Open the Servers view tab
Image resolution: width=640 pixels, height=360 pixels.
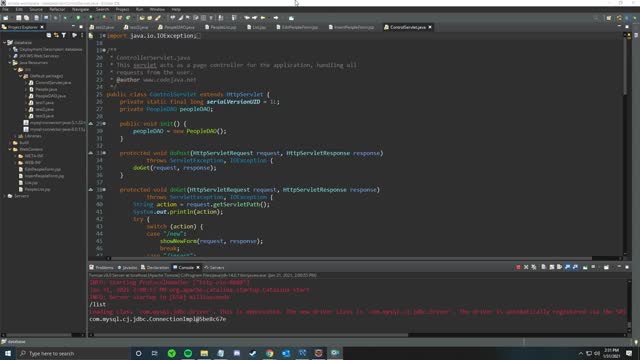click(214, 267)
